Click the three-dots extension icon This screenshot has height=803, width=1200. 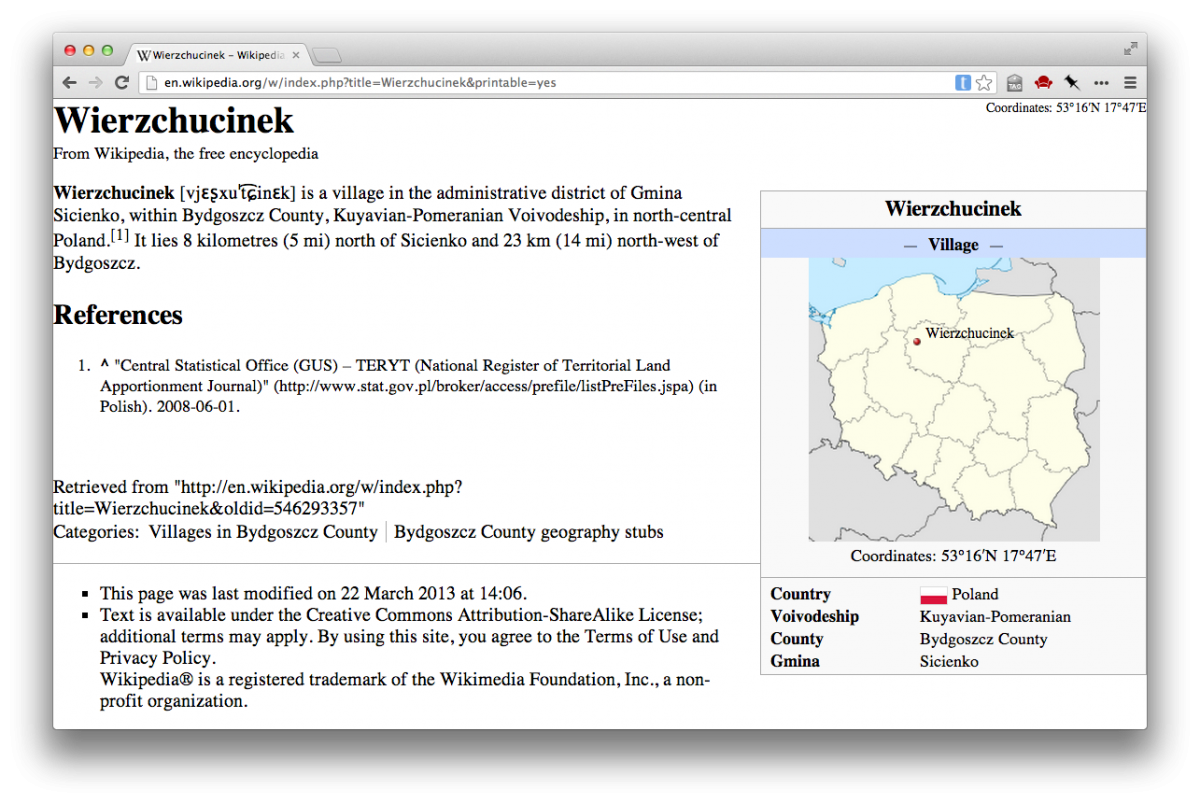[x=1101, y=83]
